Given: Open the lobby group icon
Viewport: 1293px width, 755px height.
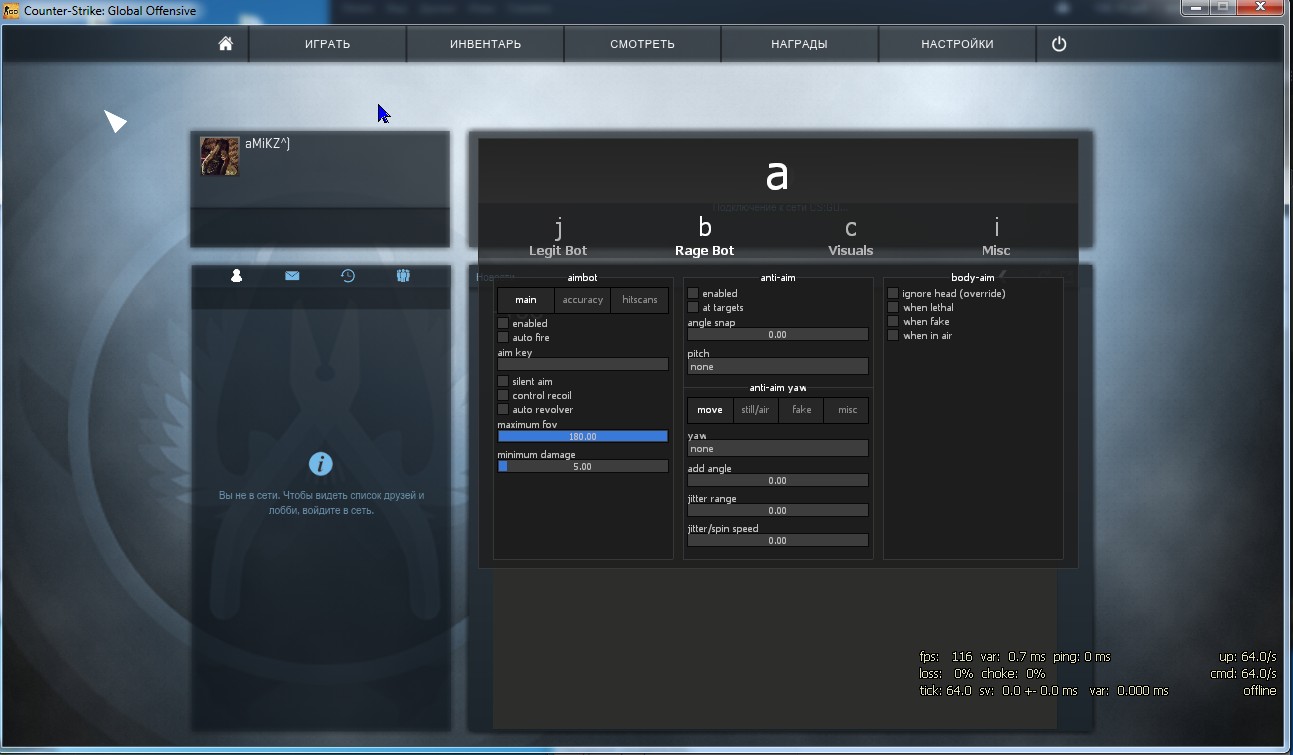Looking at the screenshot, I should (403, 276).
